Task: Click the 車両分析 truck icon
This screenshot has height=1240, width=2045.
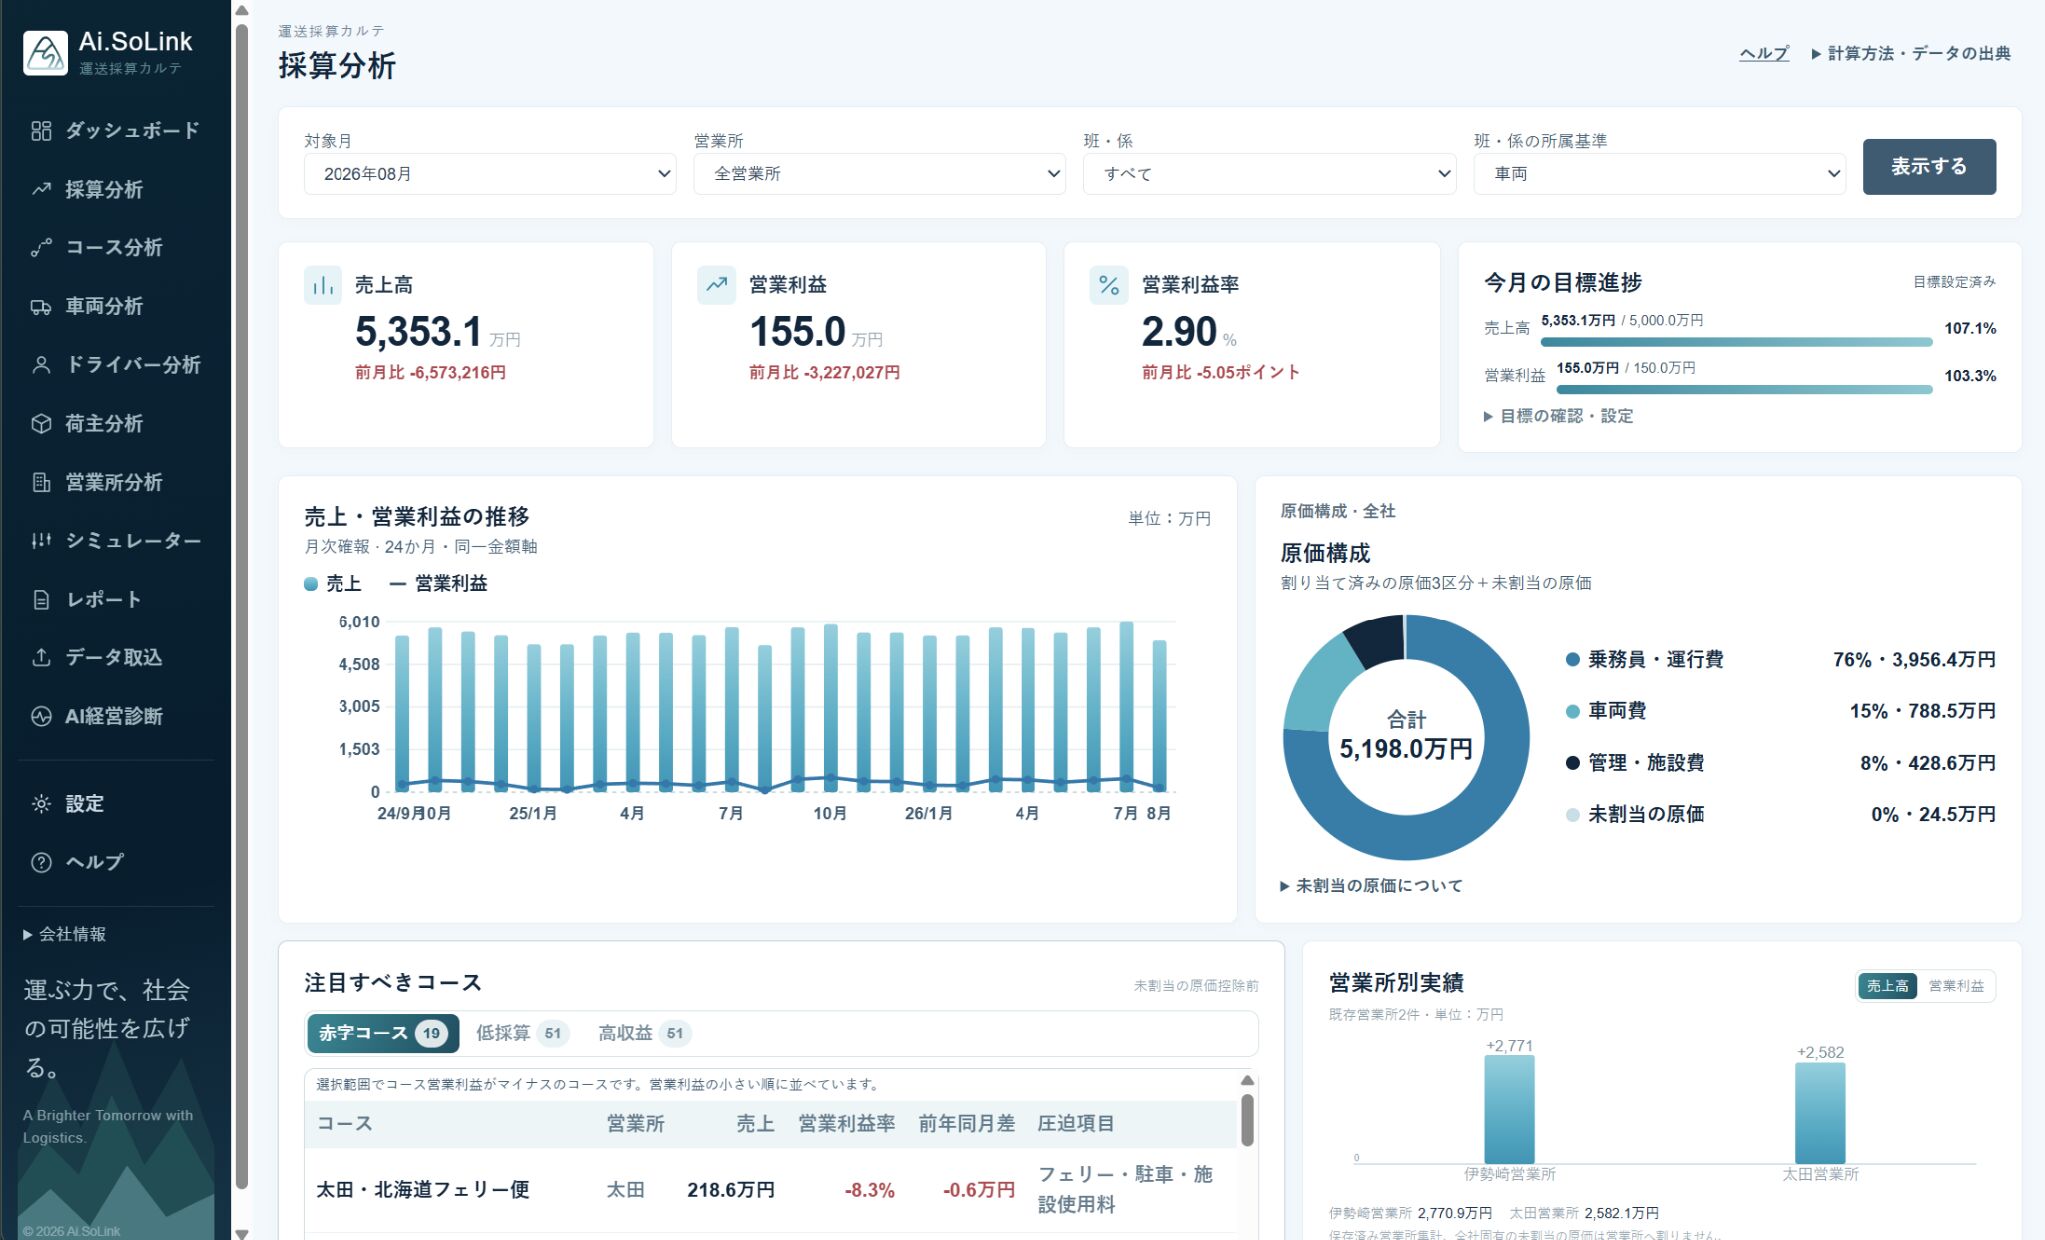Action: point(41,306)
